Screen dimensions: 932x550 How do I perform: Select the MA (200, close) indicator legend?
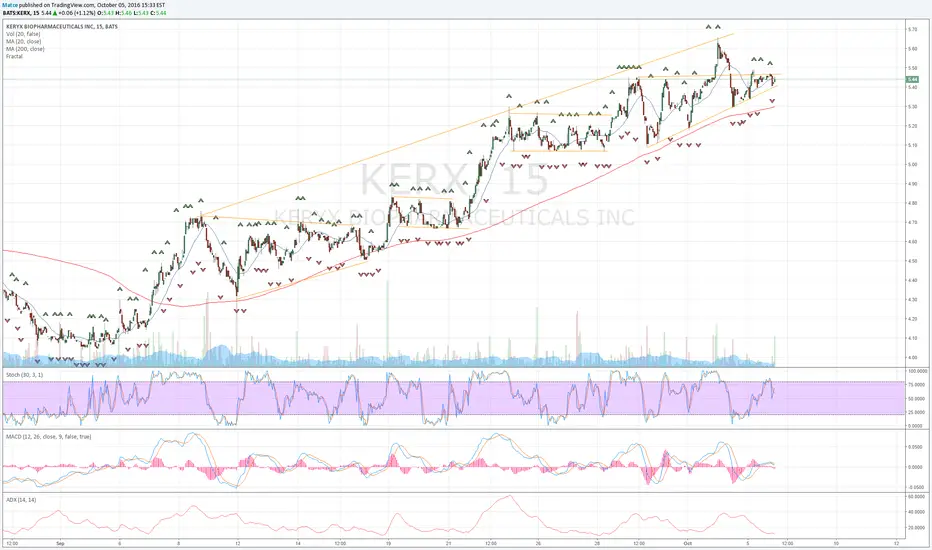[x=25, y=49]
